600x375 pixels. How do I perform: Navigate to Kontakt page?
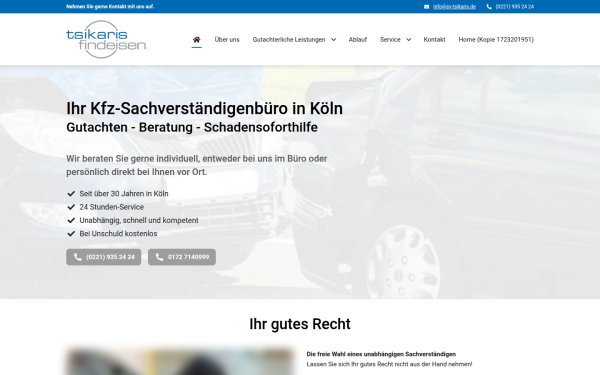tap(434, 39)
